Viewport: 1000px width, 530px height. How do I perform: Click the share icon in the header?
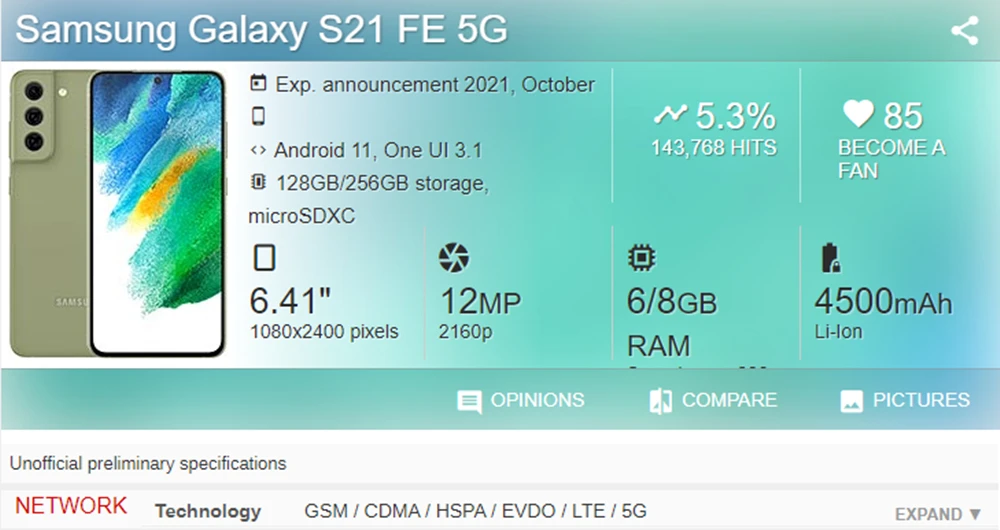(964, 31)
